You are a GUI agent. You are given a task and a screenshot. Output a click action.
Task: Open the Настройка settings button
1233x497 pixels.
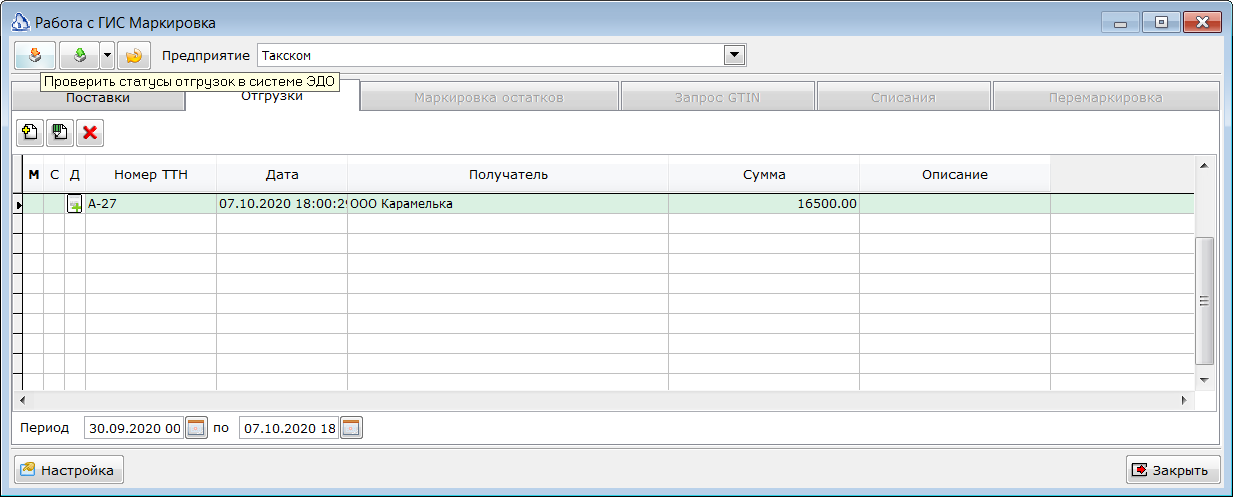tap(68, 470)
